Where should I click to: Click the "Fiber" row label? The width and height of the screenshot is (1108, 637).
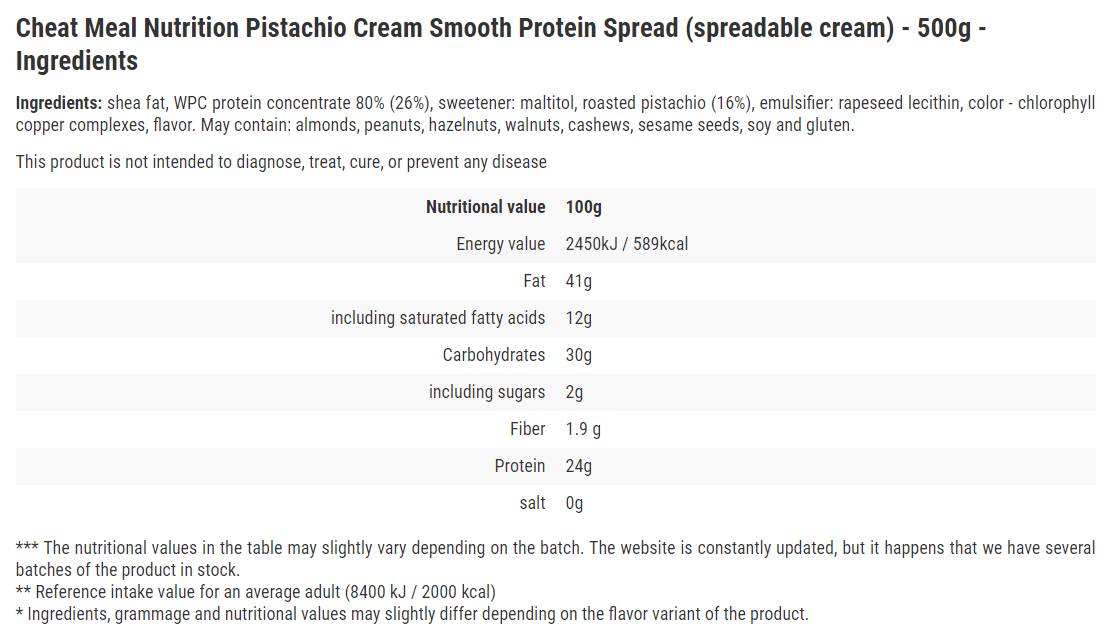point(527,429)
